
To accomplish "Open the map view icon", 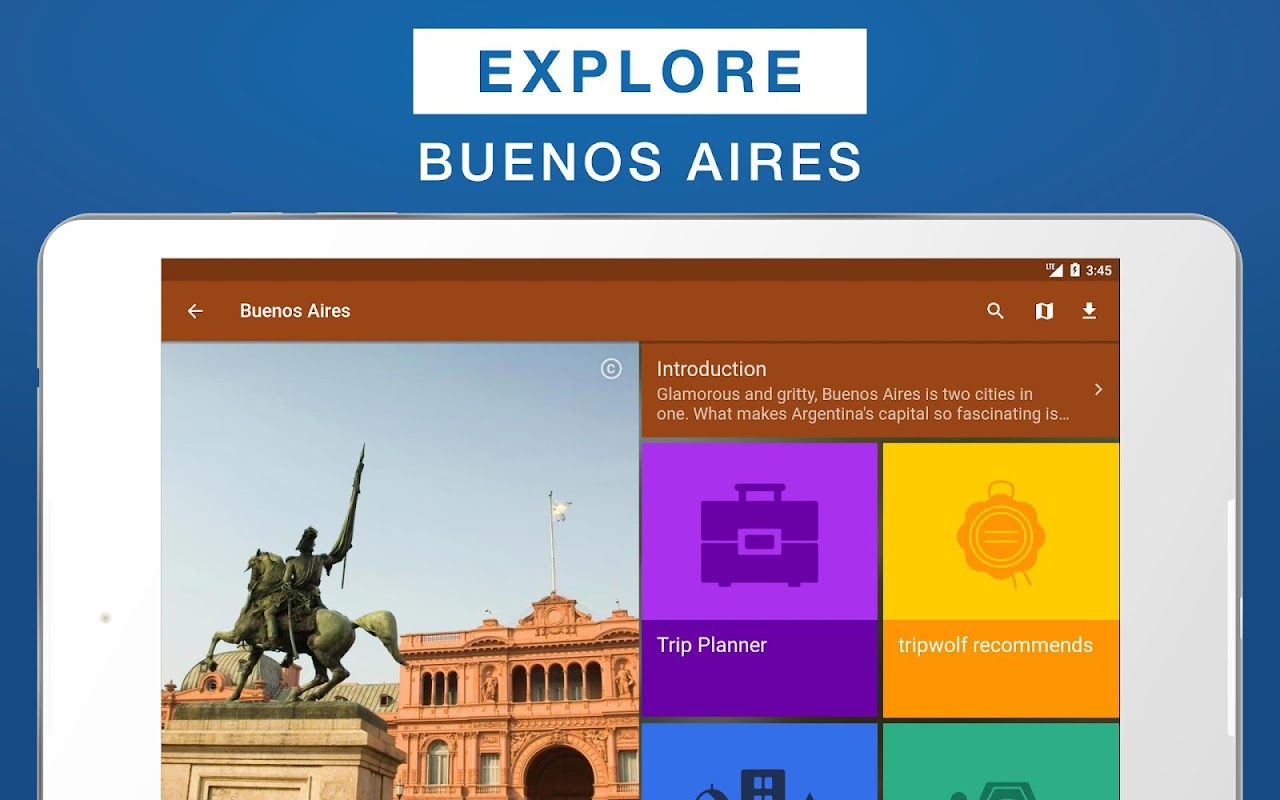I will click(1044, 311).
